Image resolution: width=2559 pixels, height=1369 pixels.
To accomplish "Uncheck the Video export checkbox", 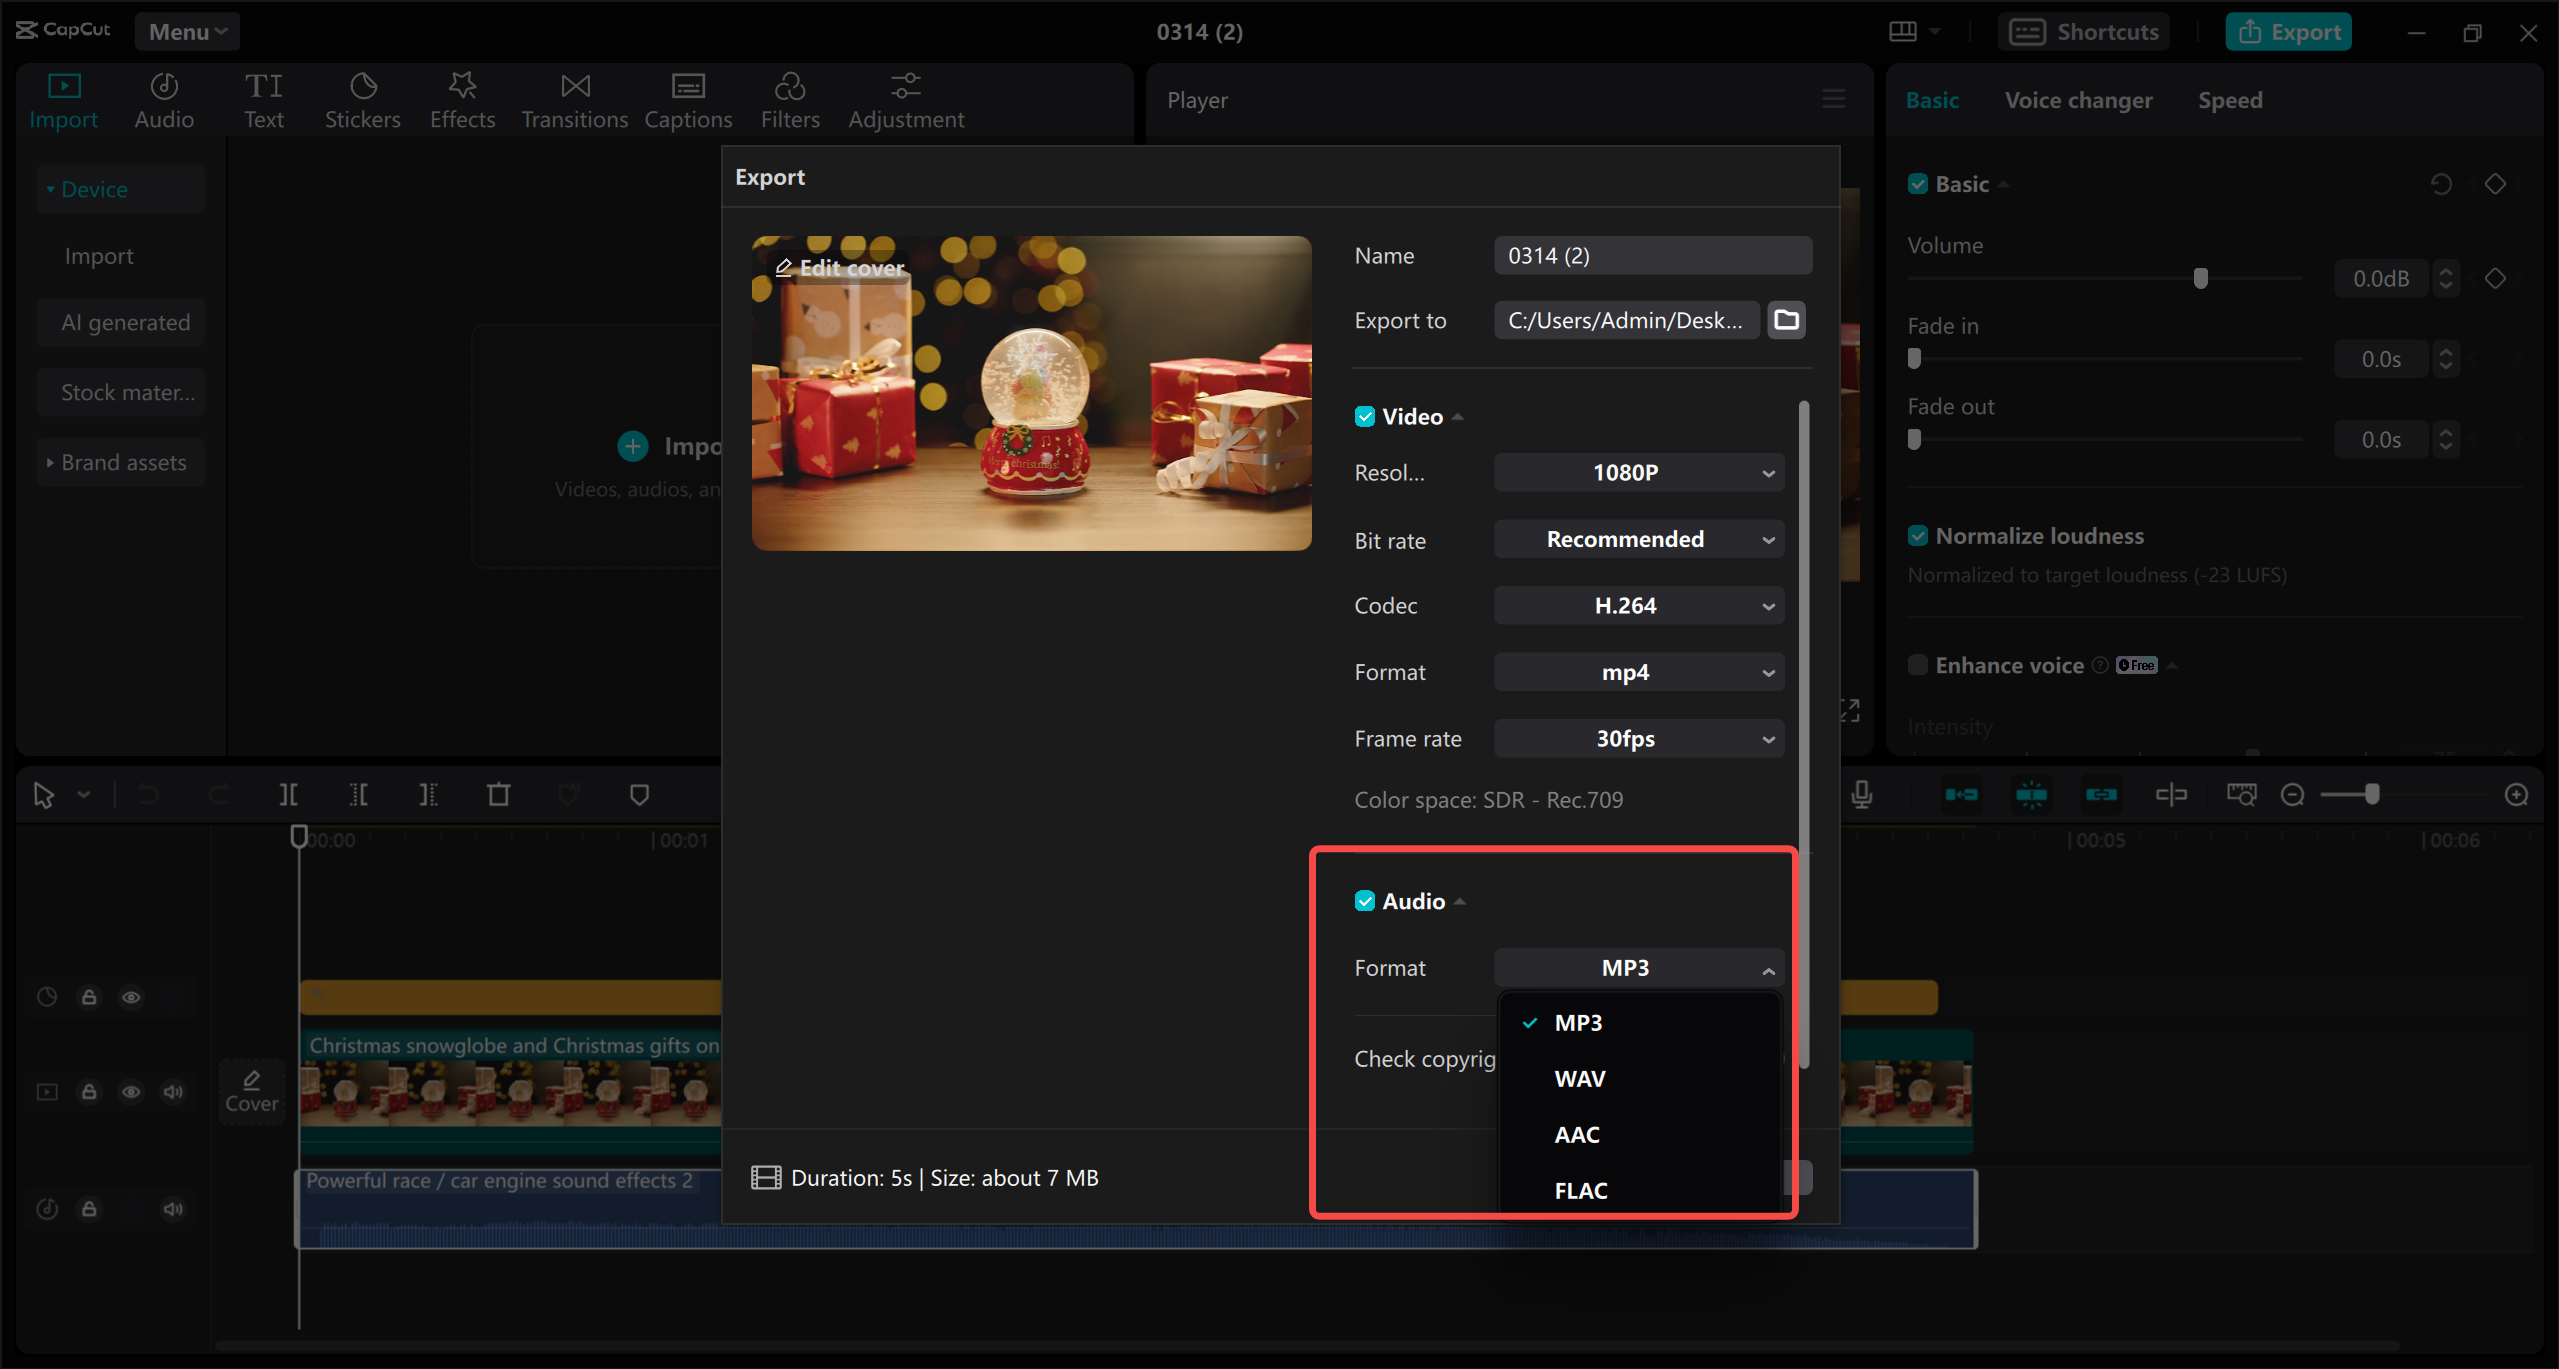I will tap(1366, 416).
